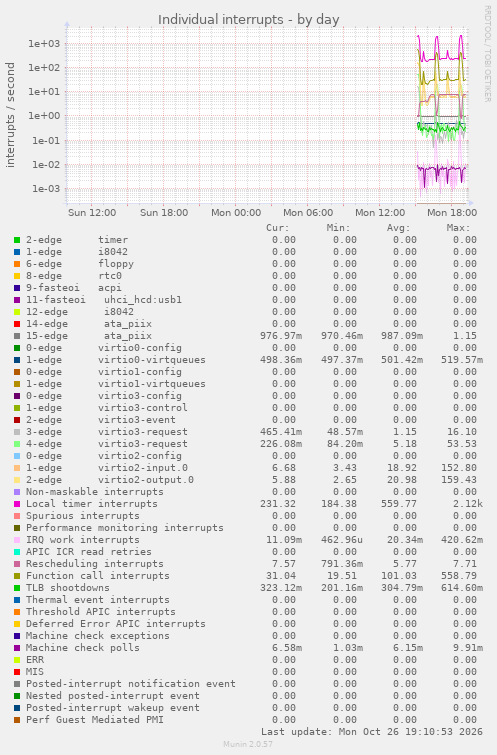Click the Avg: column header
Viewport: 497px width, 755px height.
pos(398,228)
